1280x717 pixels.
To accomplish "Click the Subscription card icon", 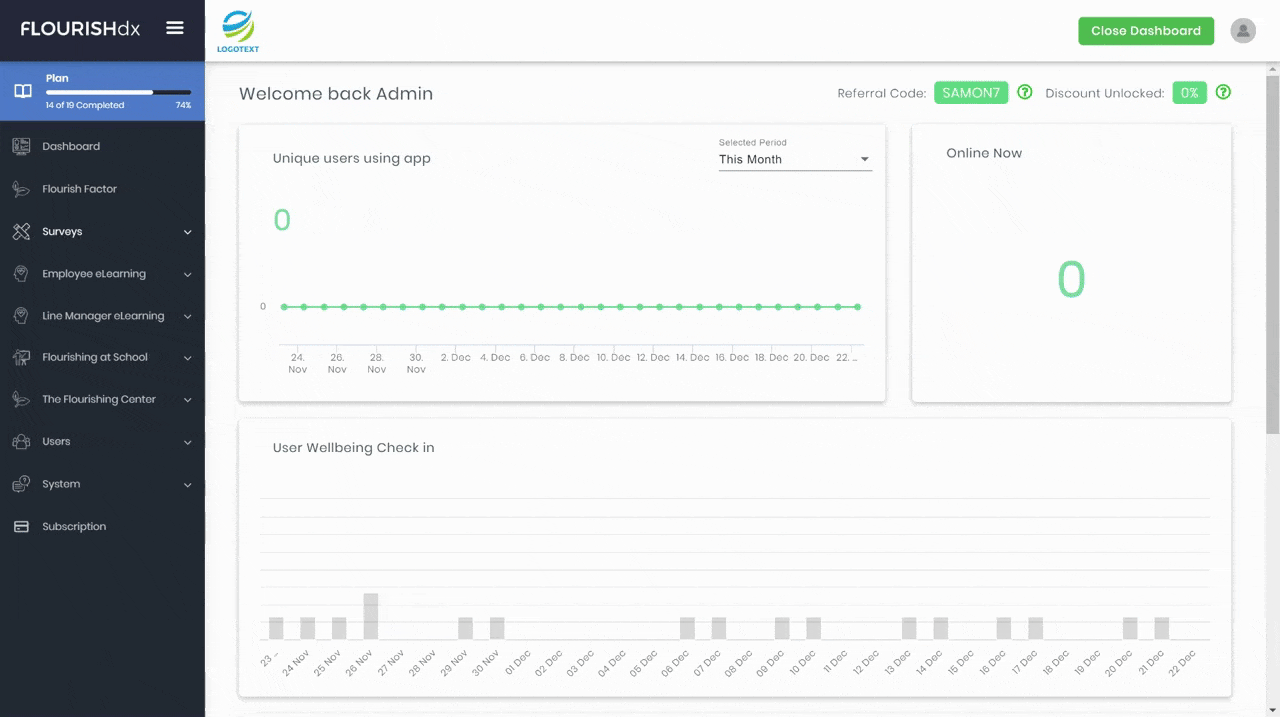I will coord(21,526).
